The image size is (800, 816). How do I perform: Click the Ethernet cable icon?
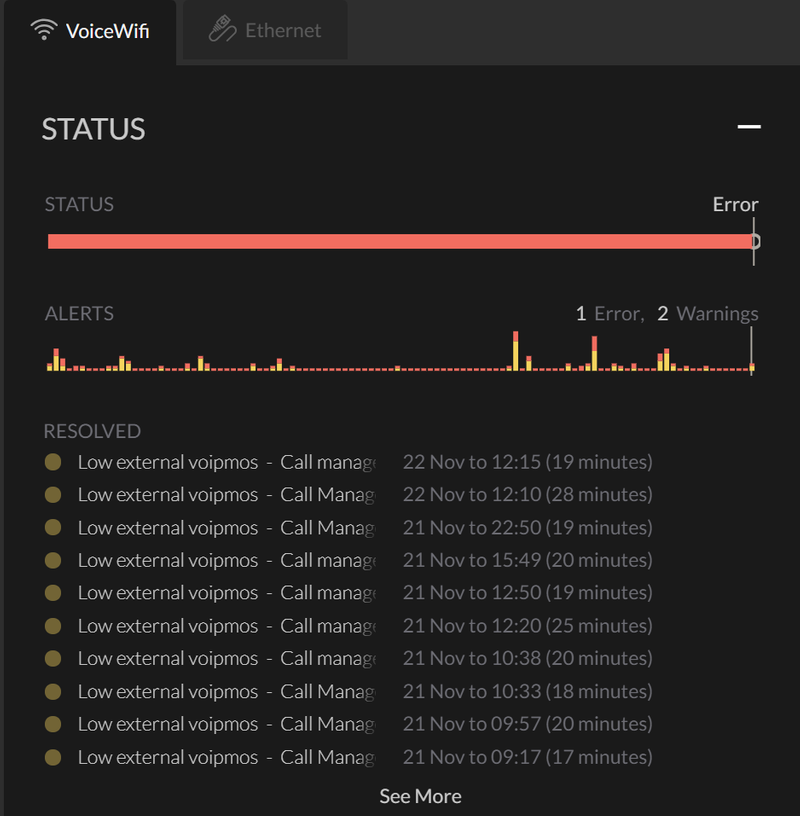pos(222,29)
